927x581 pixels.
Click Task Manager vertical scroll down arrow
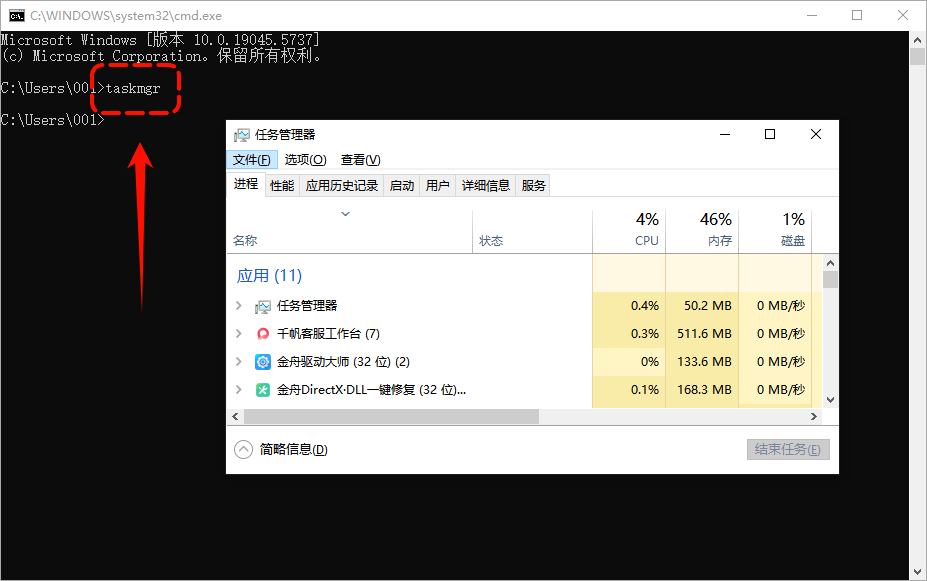tap(830, 400)
